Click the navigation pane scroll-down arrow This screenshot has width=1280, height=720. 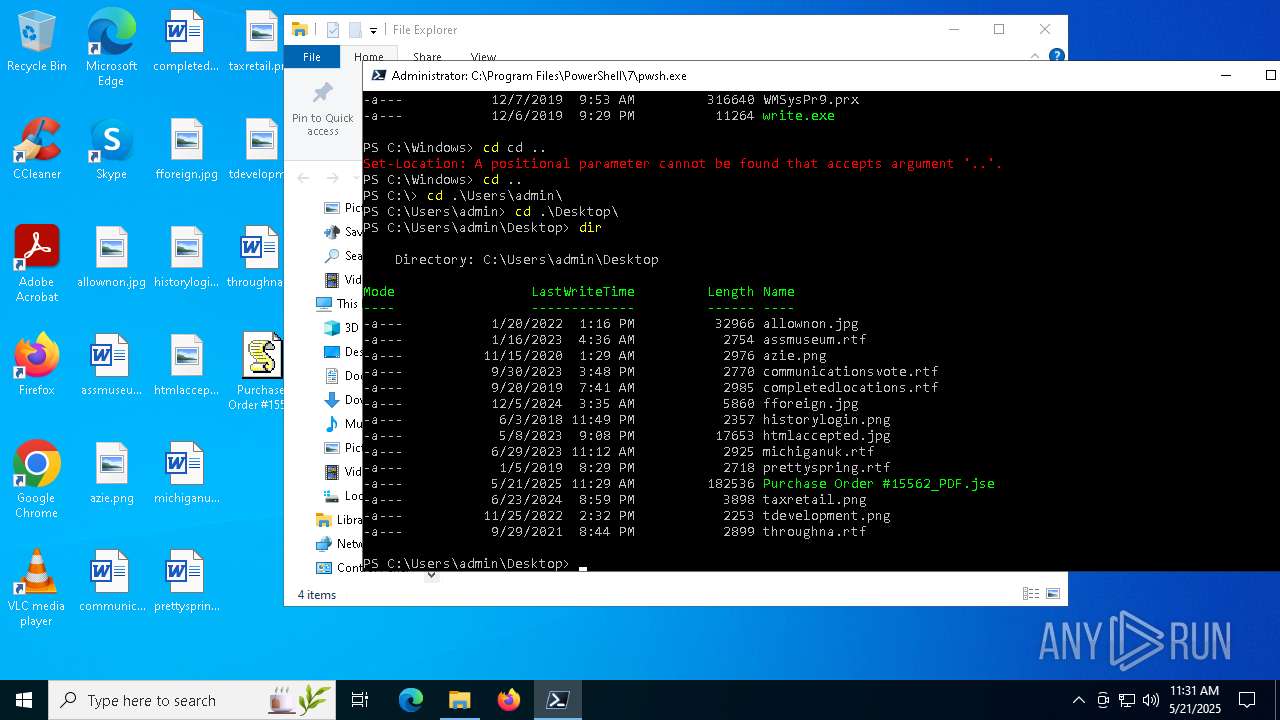[x=431, y=575]
